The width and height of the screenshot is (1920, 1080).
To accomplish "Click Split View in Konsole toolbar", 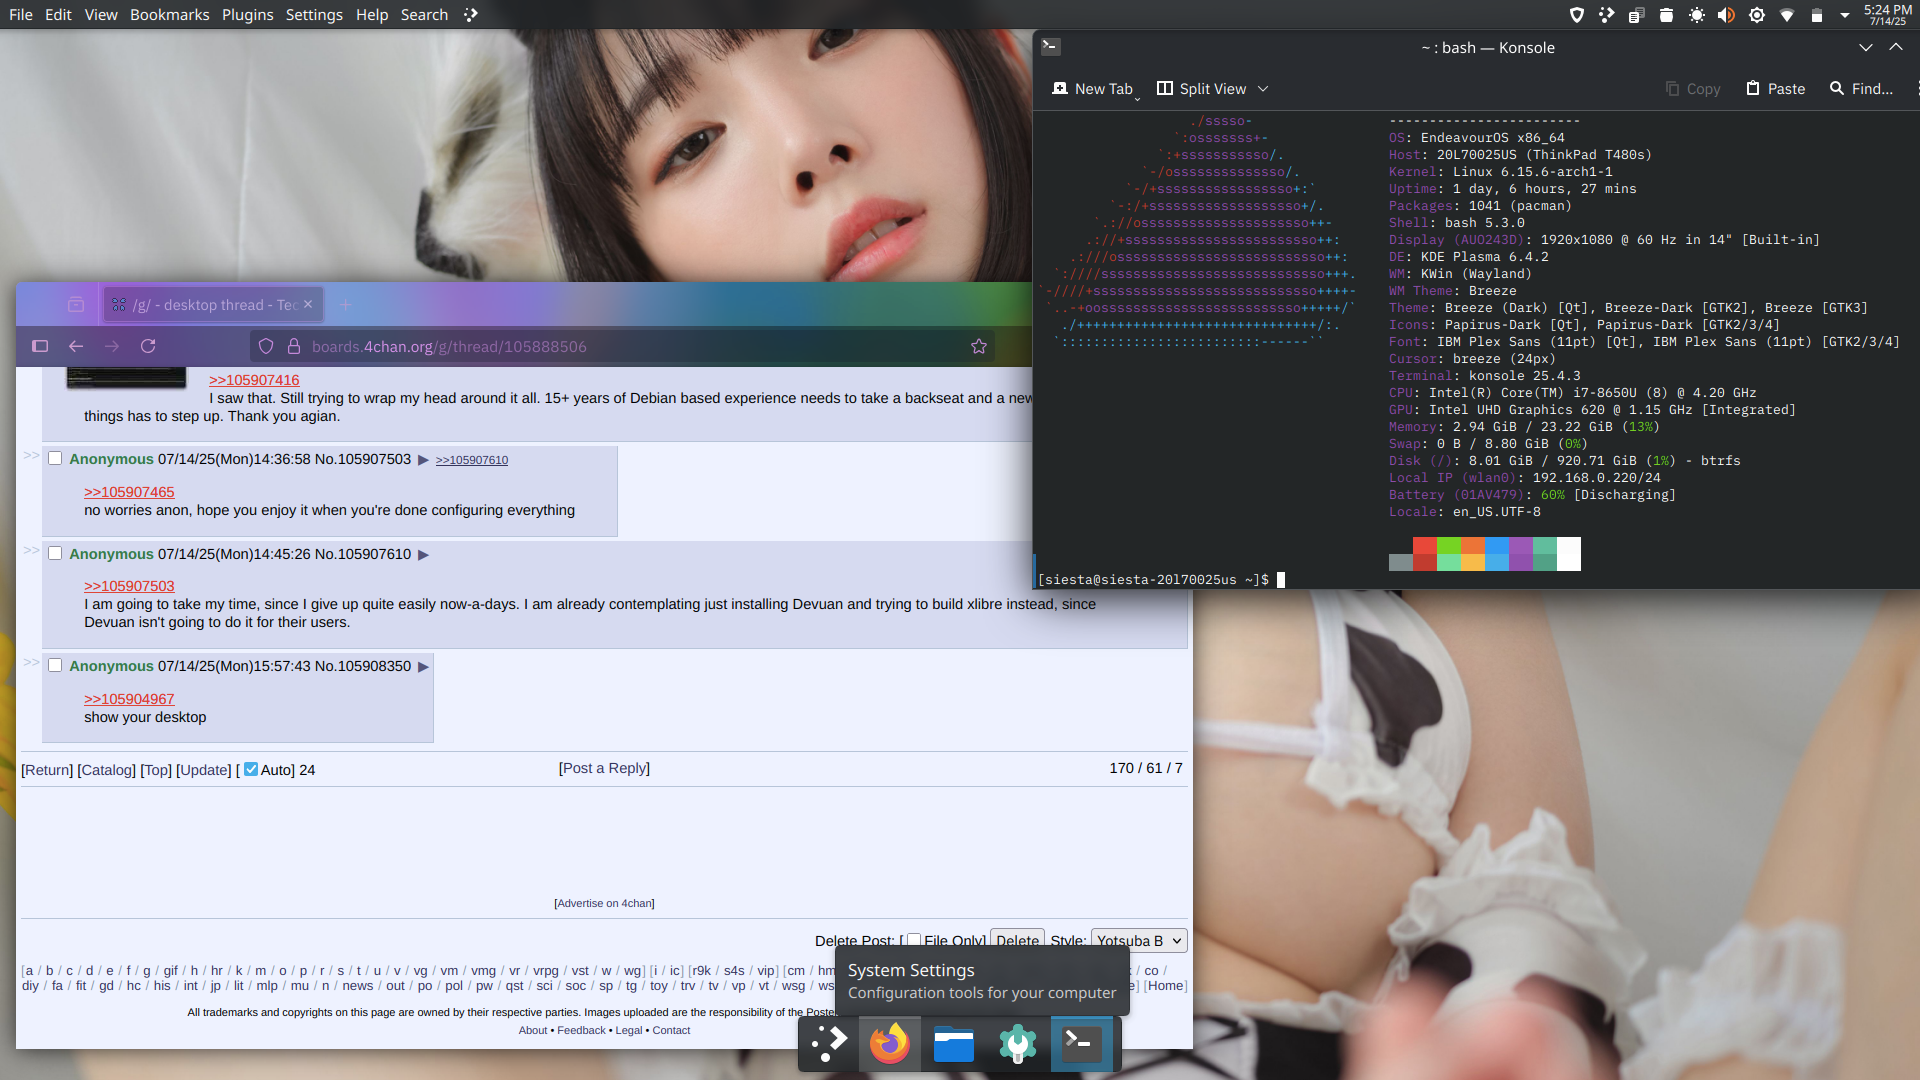I will pyautogui.click(x=1202, y=89).
